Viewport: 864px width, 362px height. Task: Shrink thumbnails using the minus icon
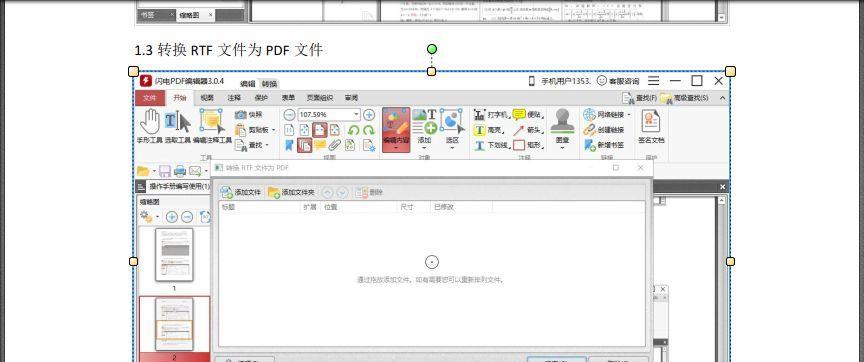pyautogui.click(x=187, y=217)
